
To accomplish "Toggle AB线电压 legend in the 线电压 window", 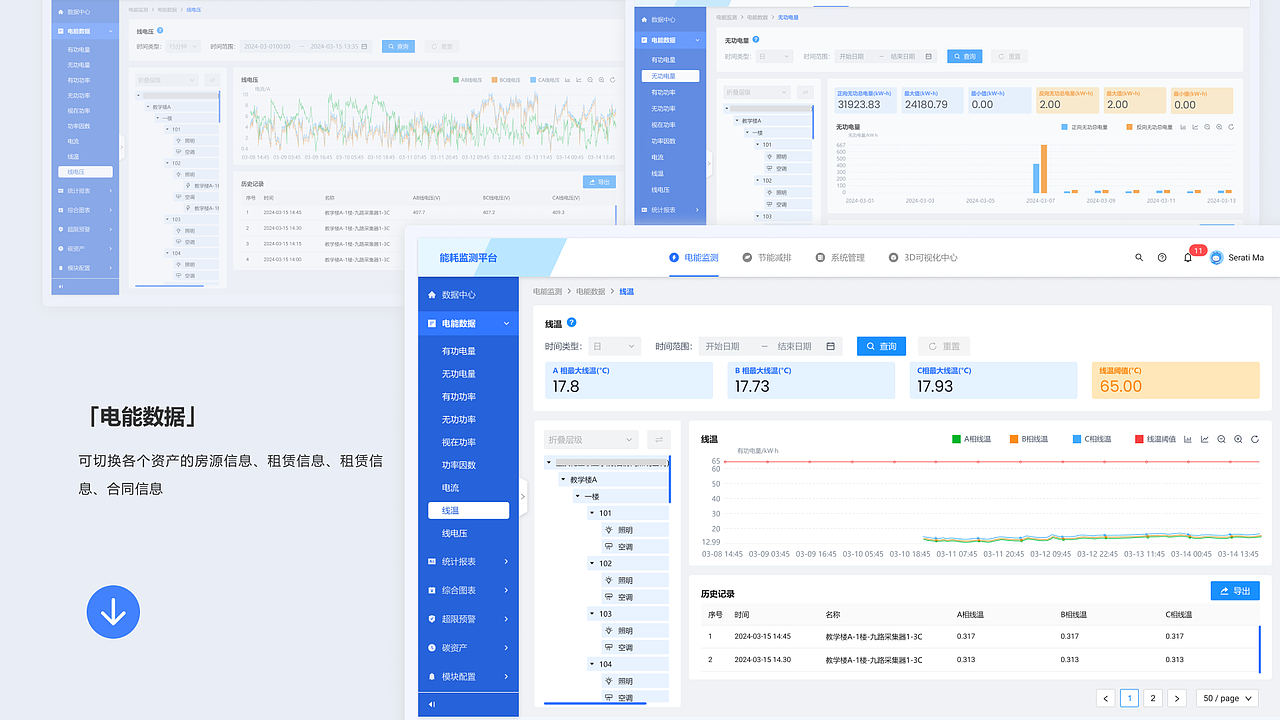I will pyautogui.click(x=469, y=80).
